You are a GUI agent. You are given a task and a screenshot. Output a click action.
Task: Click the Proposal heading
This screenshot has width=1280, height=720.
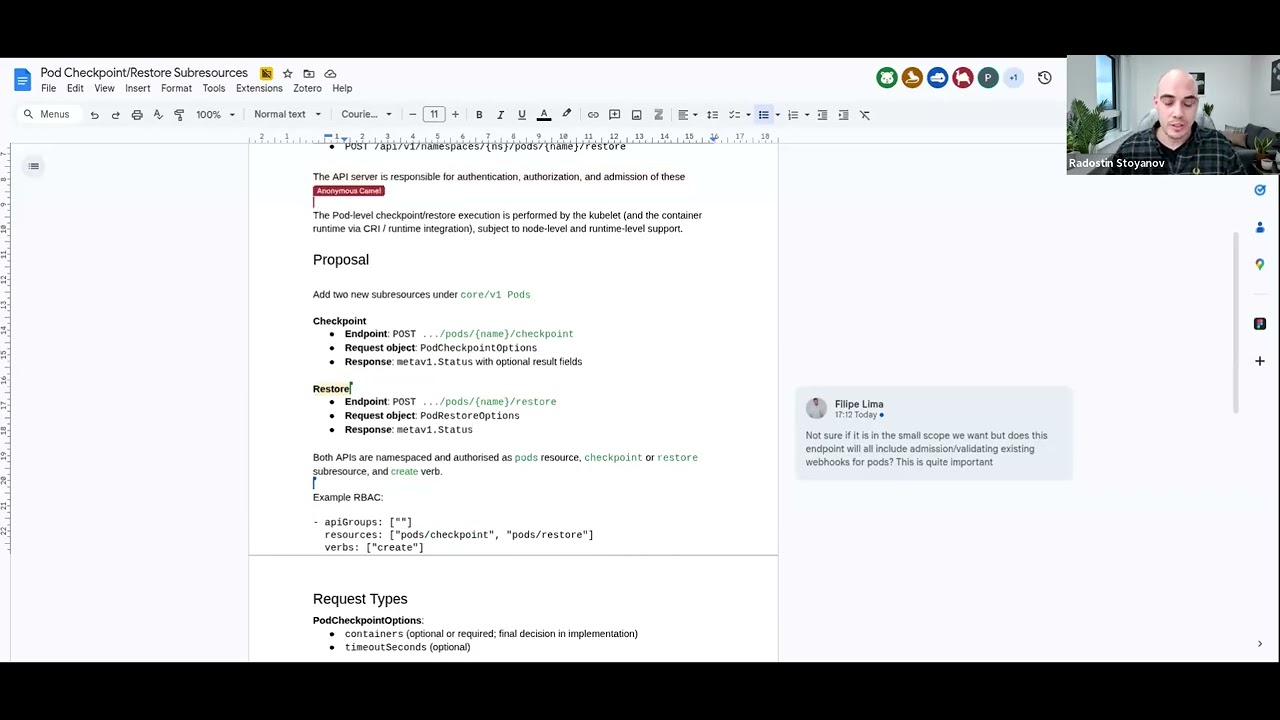coord(341,260)
